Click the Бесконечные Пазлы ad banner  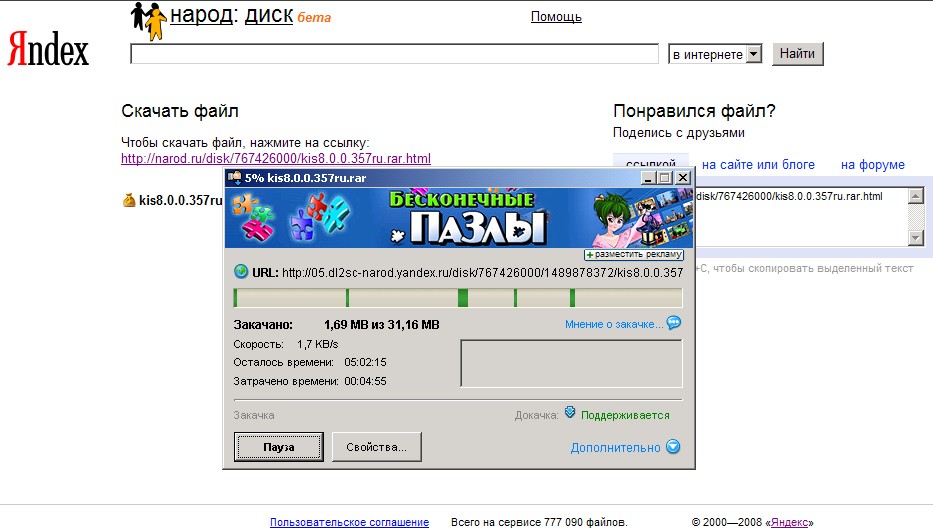click(x=459, y=218)
